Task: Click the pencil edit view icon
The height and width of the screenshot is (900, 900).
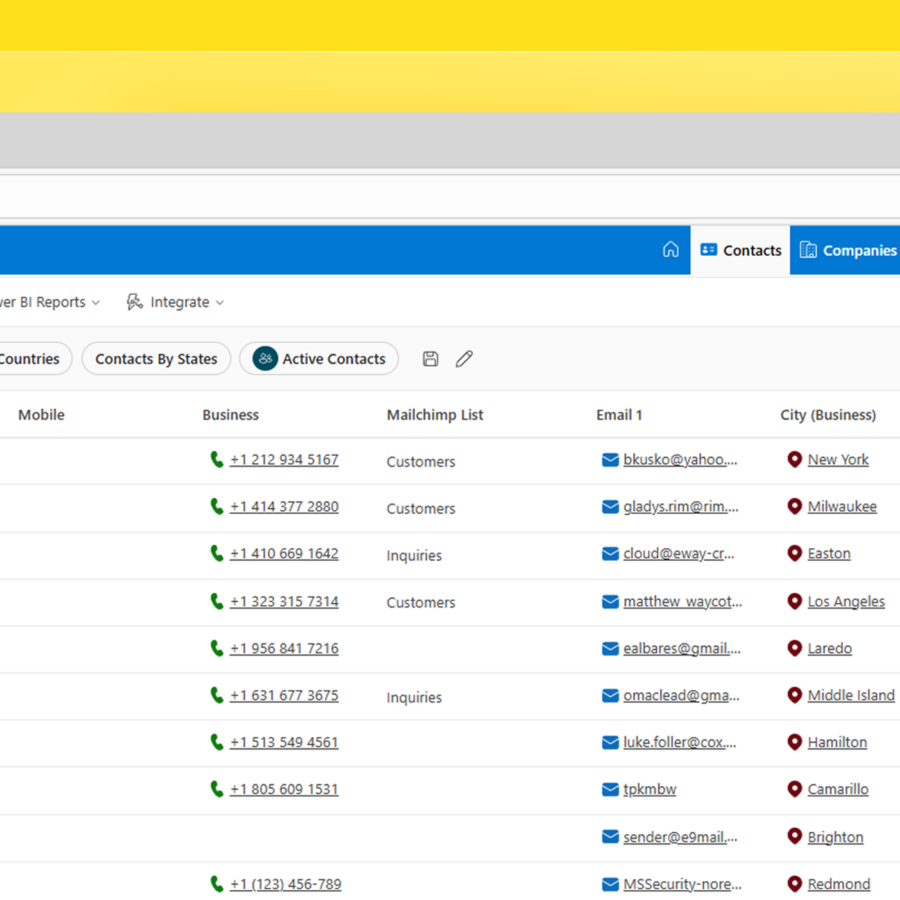Action: [464, 359]
